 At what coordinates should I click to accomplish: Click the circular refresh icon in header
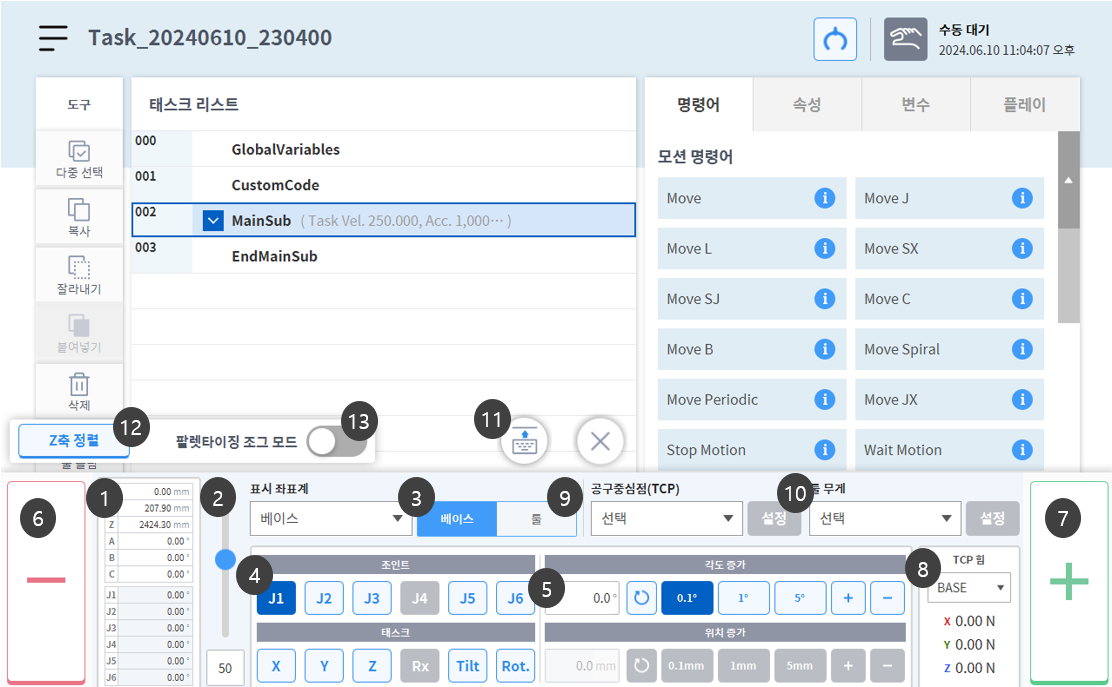tap(834, 39)
